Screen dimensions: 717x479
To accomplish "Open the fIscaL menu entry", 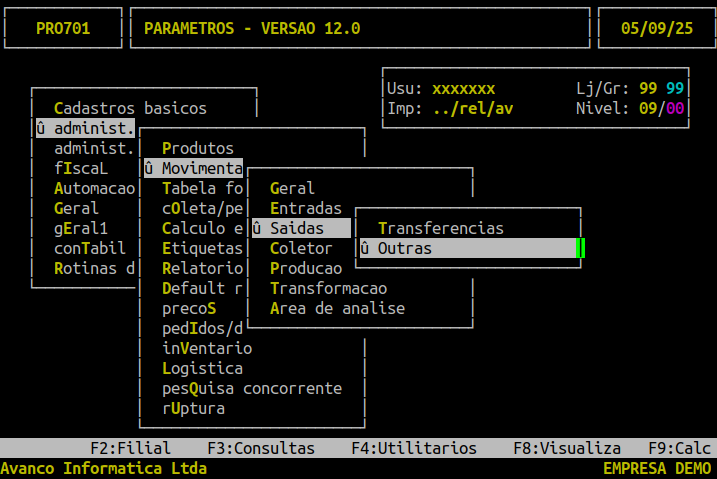I will pyautogui.click(x=81, y=169).
